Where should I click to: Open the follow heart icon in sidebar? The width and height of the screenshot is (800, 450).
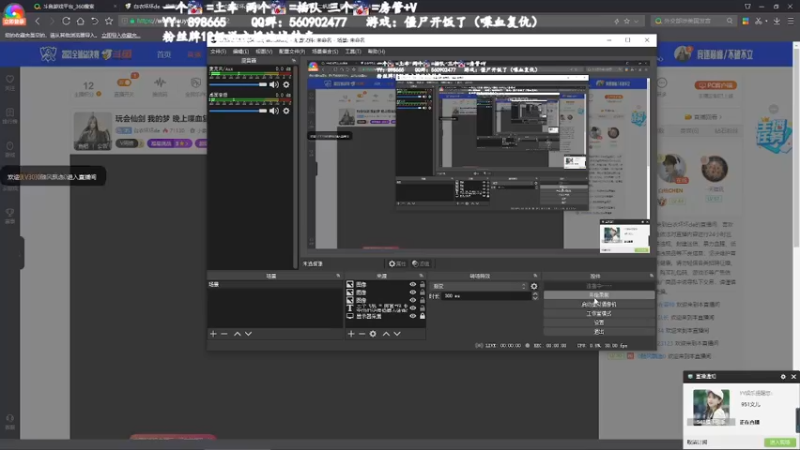(x=10, y=82)
